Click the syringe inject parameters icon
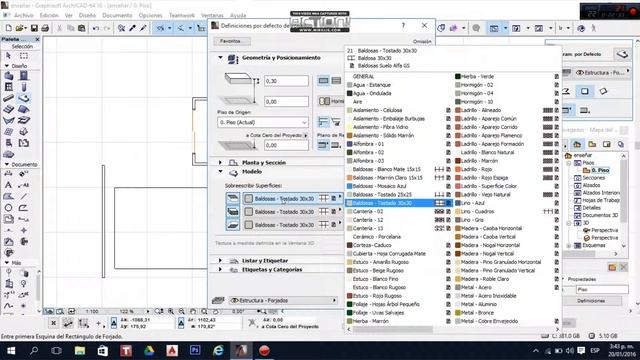Image resolution: width=640 pixels, height=360 pixels. coord(143,28)
